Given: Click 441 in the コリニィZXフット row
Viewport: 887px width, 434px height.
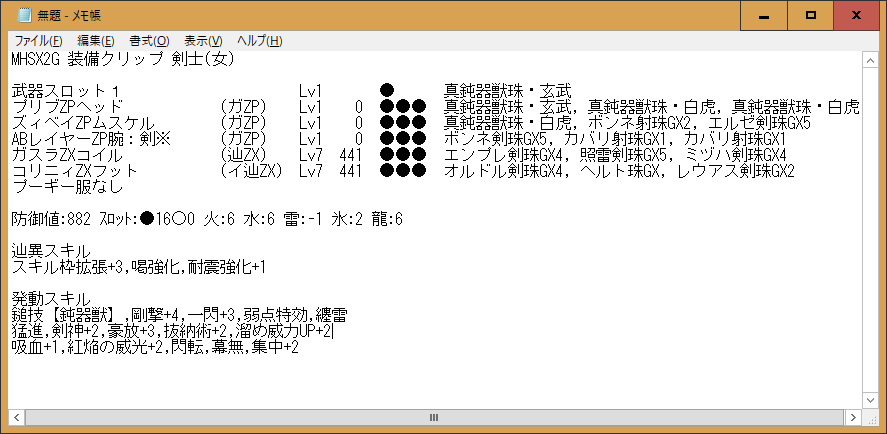Looking at the screenshot, I should click(351, 170).
